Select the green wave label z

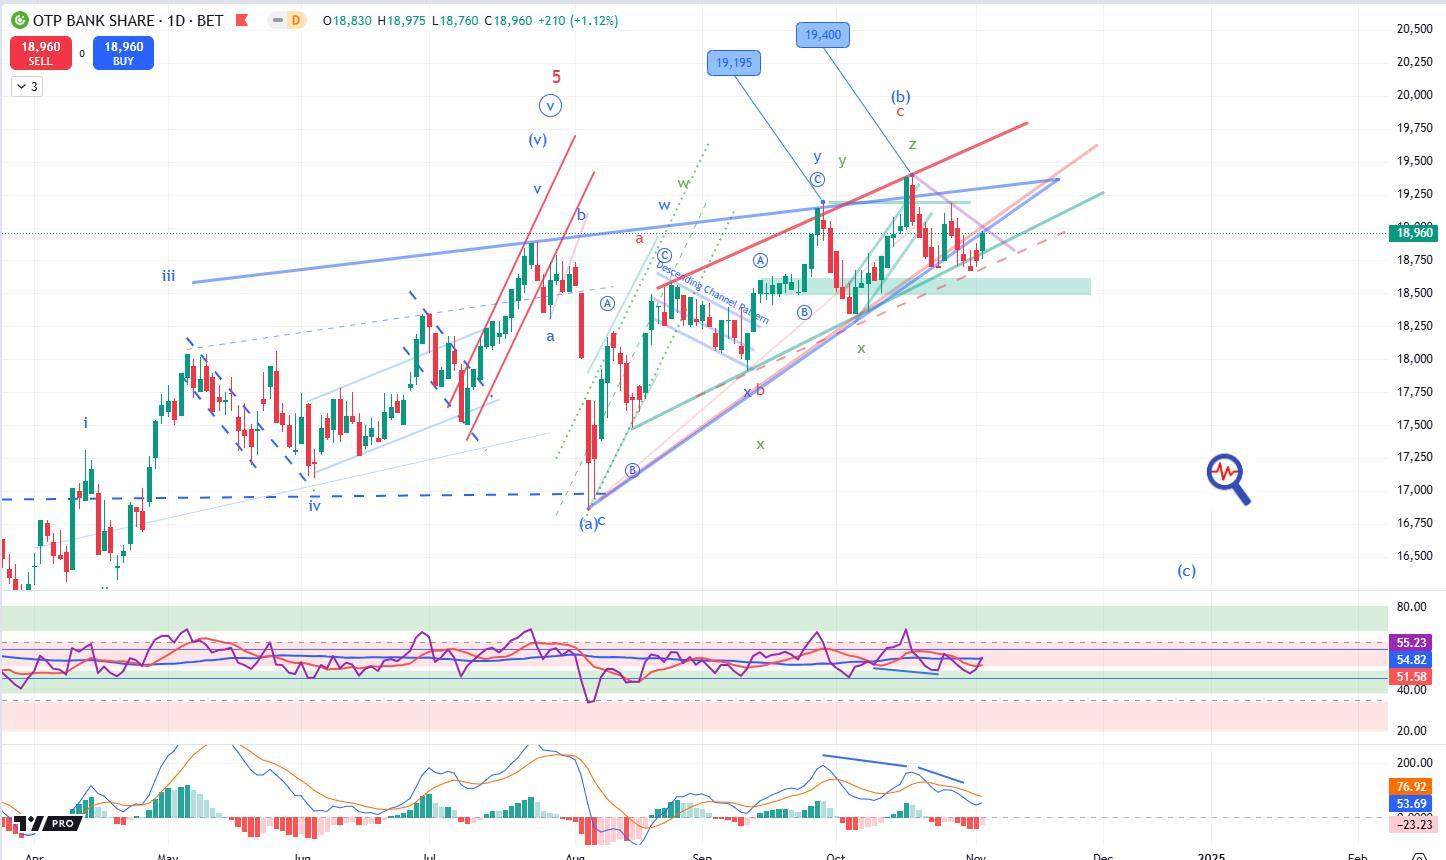point(913,143)
